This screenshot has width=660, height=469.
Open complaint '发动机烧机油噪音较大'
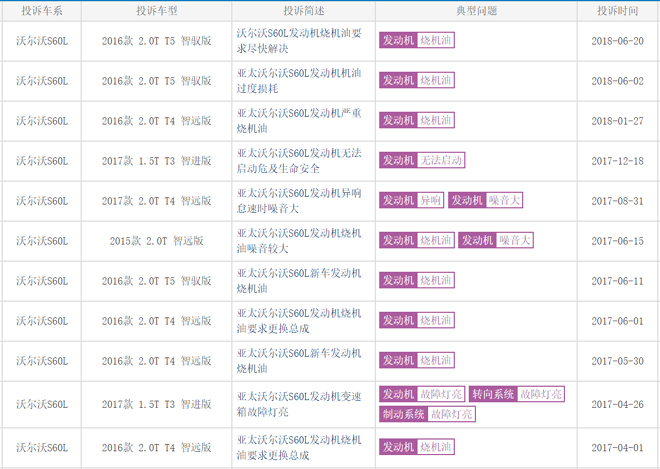(299, 241)
